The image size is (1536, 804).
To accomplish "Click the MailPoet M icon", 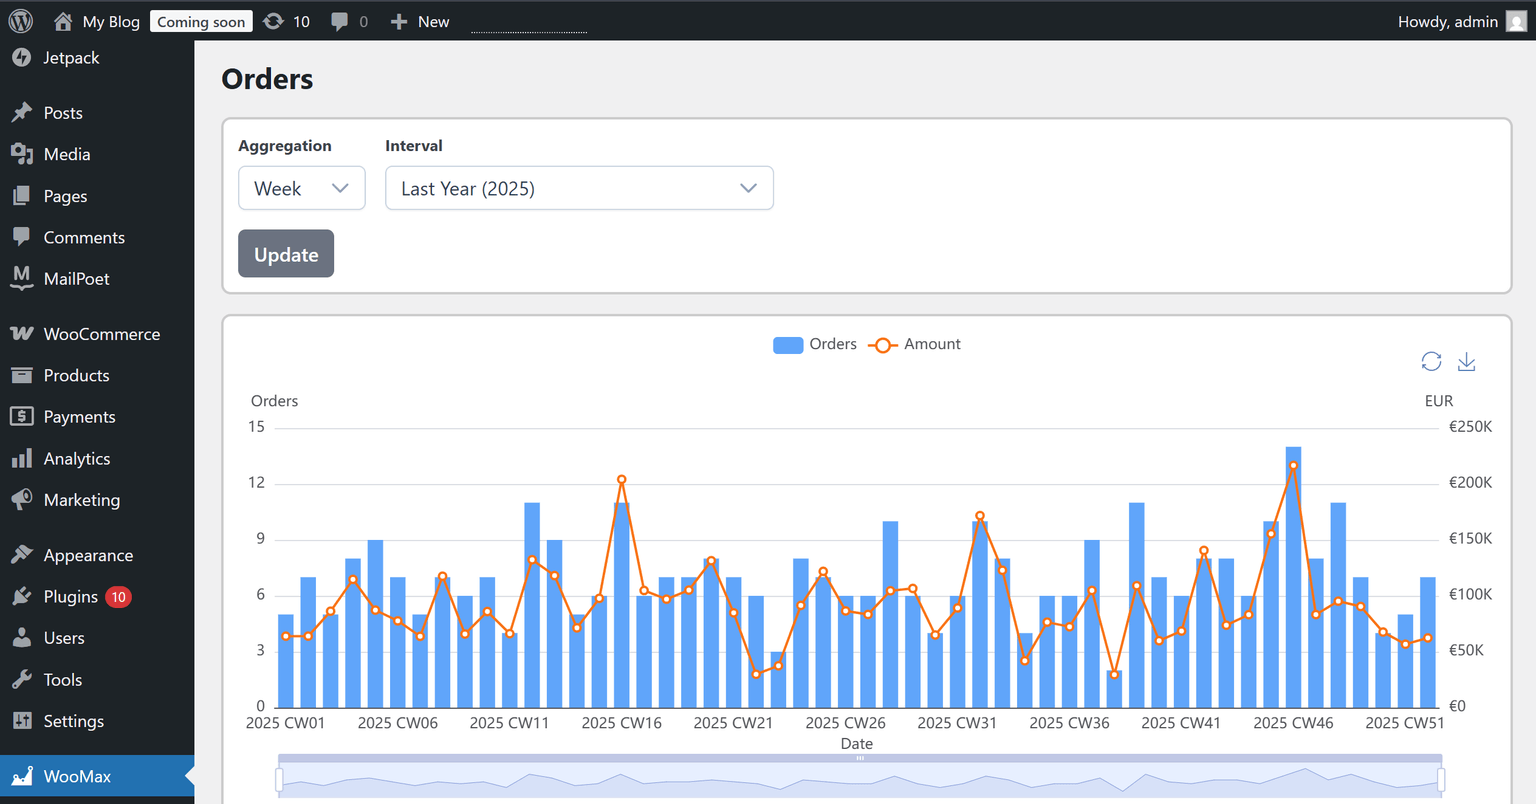I will (x=22, y=279).
